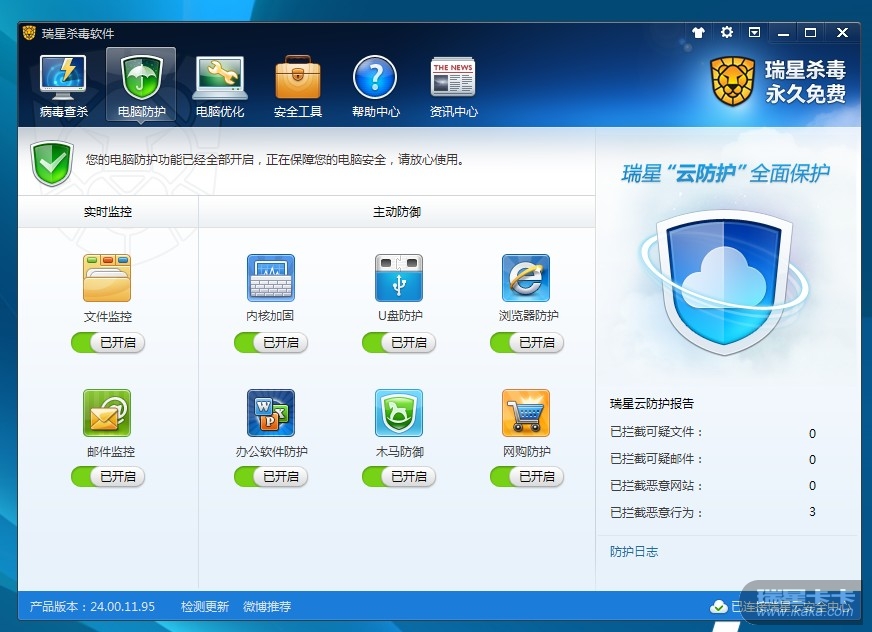
Task: Open the 电脑优化 optimization section
Action: tap(220, 86)
